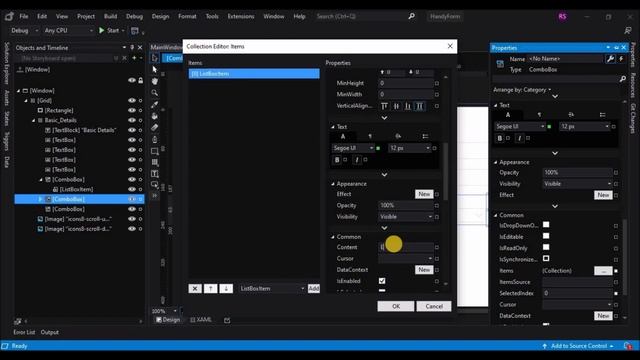Open the Extensions menu
The width and height of the screenshot is (640, 360).
(x=241, y=16)
